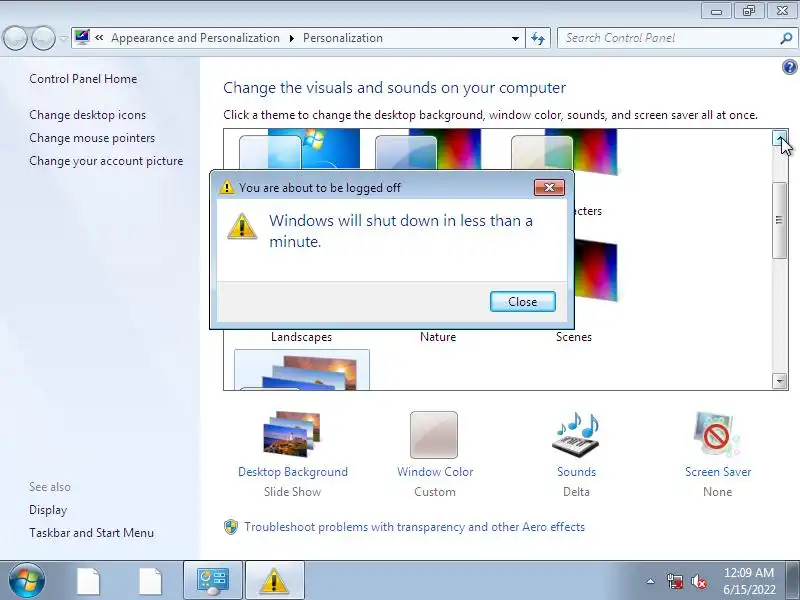Expand the Appearance and Personalization breadcrumb arrow
Screen dimensions: 800x600
click(292, 38)
